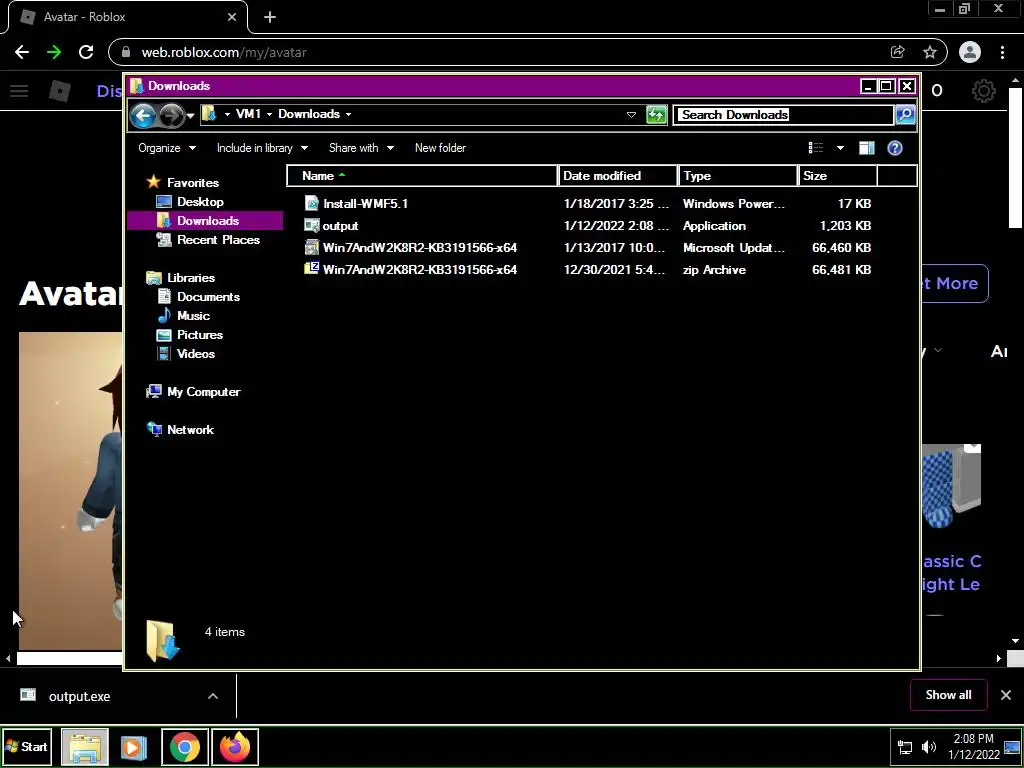1024x768 pixels.
Task: Click the volume speaker tray icon
Action: (x=928, y=746)
